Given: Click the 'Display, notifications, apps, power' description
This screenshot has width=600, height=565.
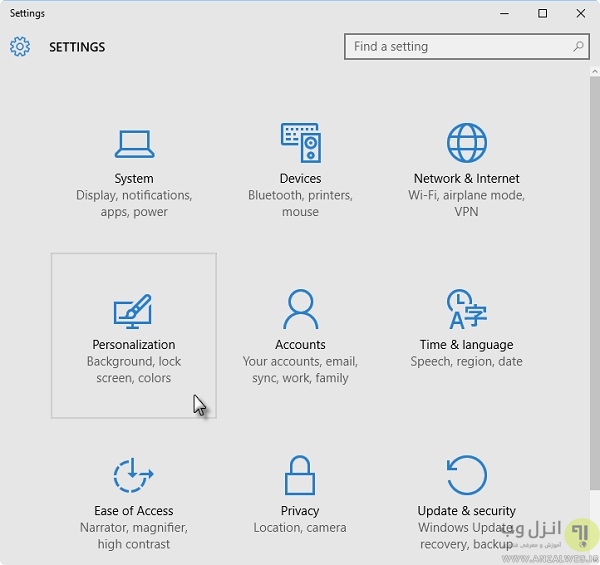Looking at the screenshot, I should point(134,204).
